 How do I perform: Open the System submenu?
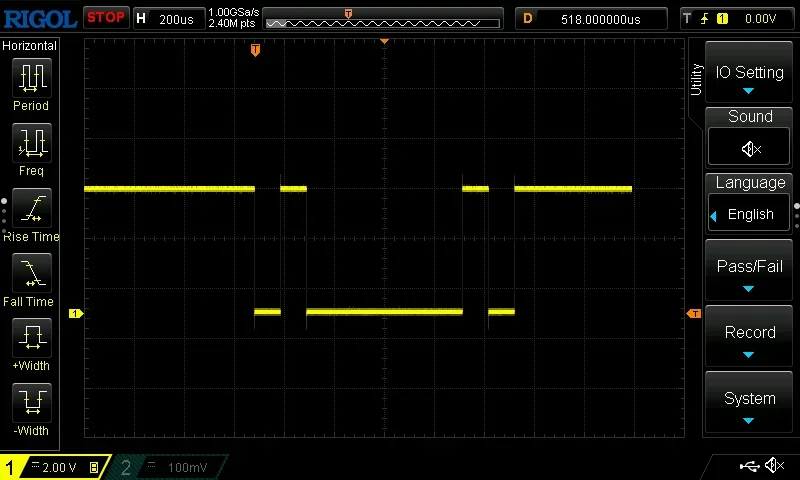tap(749, 402)
